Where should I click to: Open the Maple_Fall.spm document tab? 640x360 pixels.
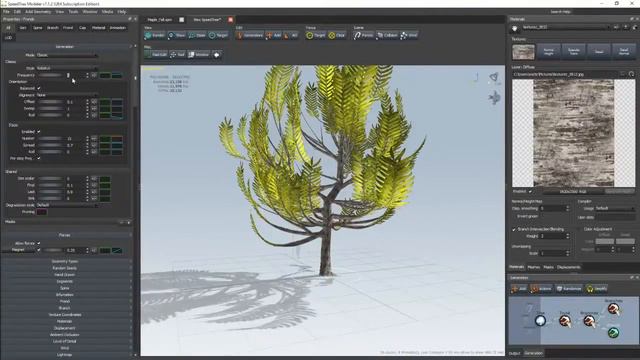[x=160, y=20]
